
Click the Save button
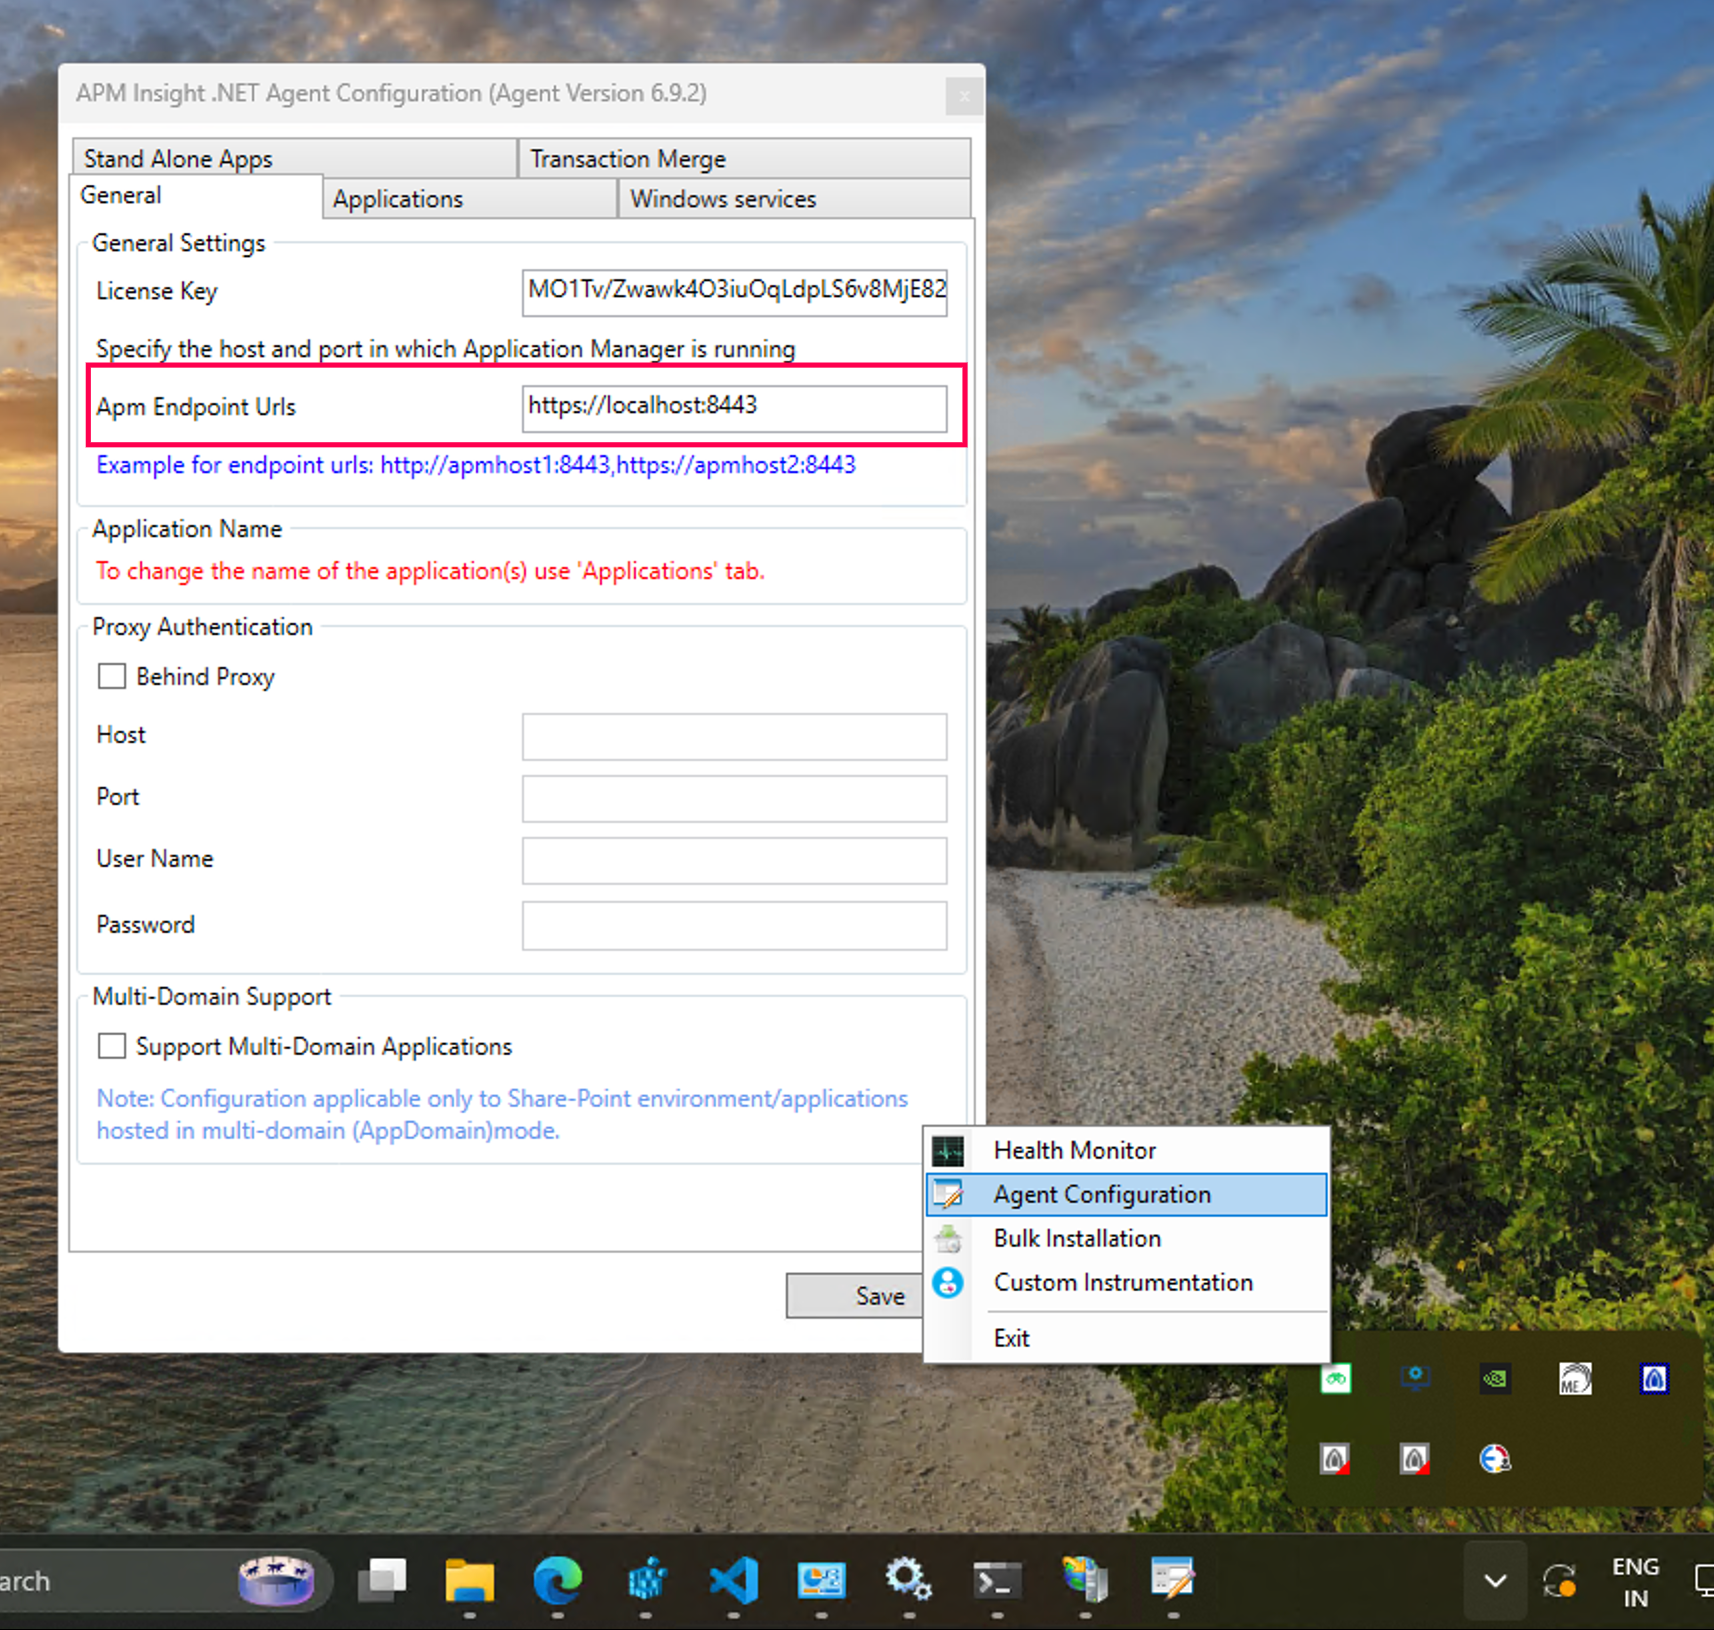856,1296
